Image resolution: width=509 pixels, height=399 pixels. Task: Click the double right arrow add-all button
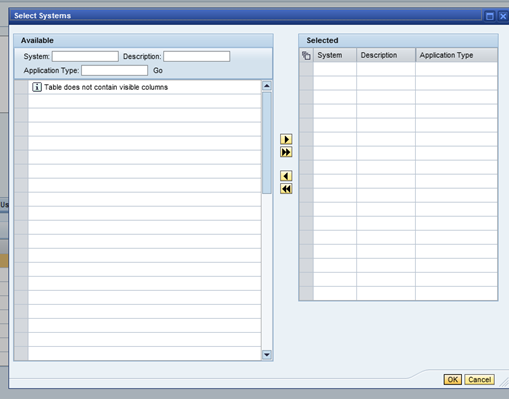pyautogui.click(x=286, y=152)
